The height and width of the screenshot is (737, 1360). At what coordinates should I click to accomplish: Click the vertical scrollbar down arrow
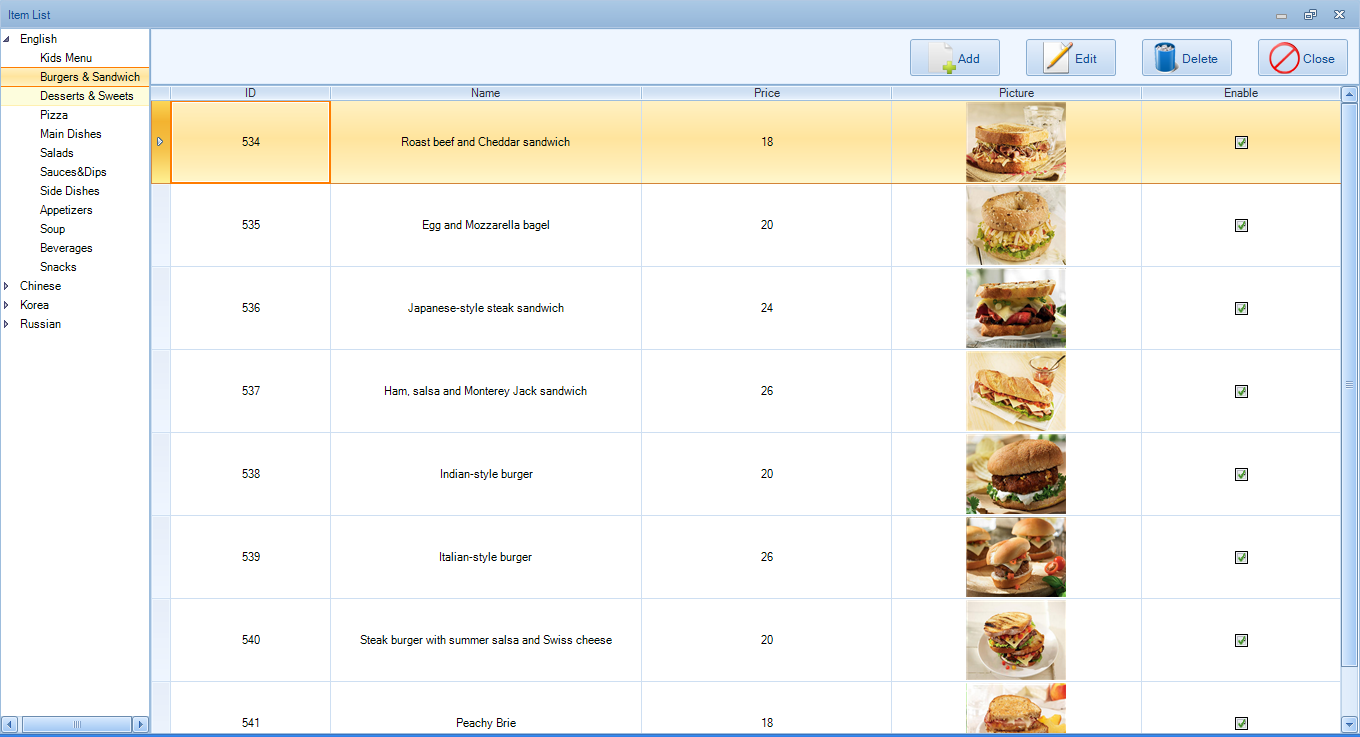tap(1348, 723)
